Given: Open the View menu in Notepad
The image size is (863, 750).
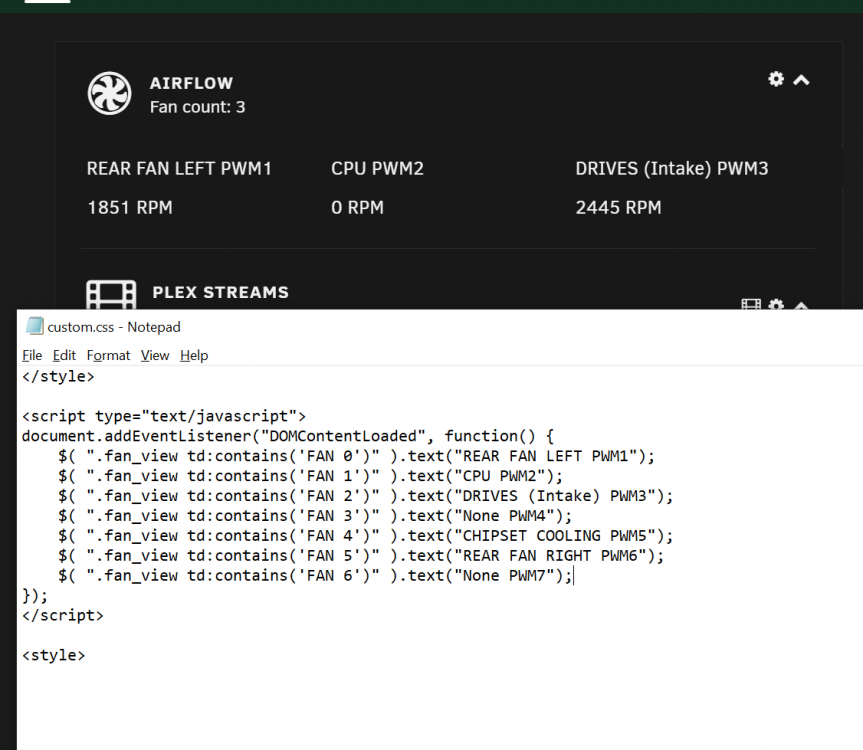Looking at the screenshot, I should pos(155,355).
